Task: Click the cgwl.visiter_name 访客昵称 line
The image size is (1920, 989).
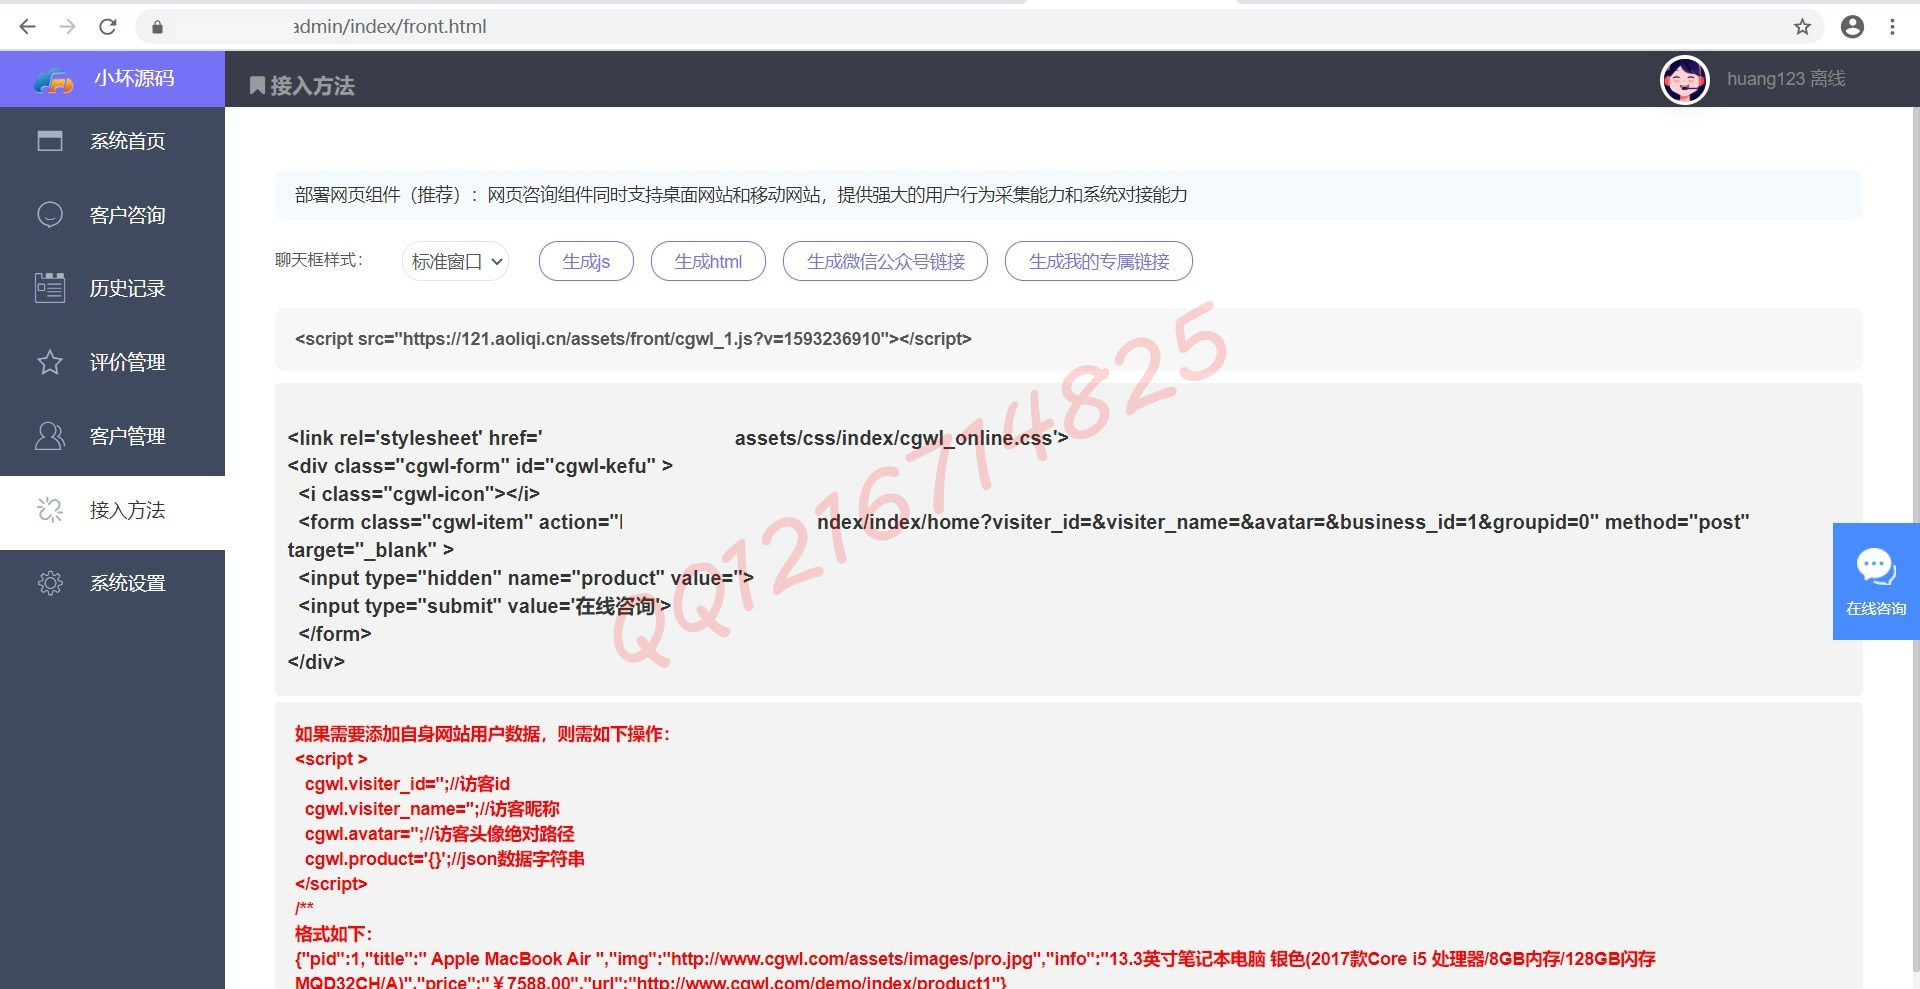Action: (x=432, y=809)
